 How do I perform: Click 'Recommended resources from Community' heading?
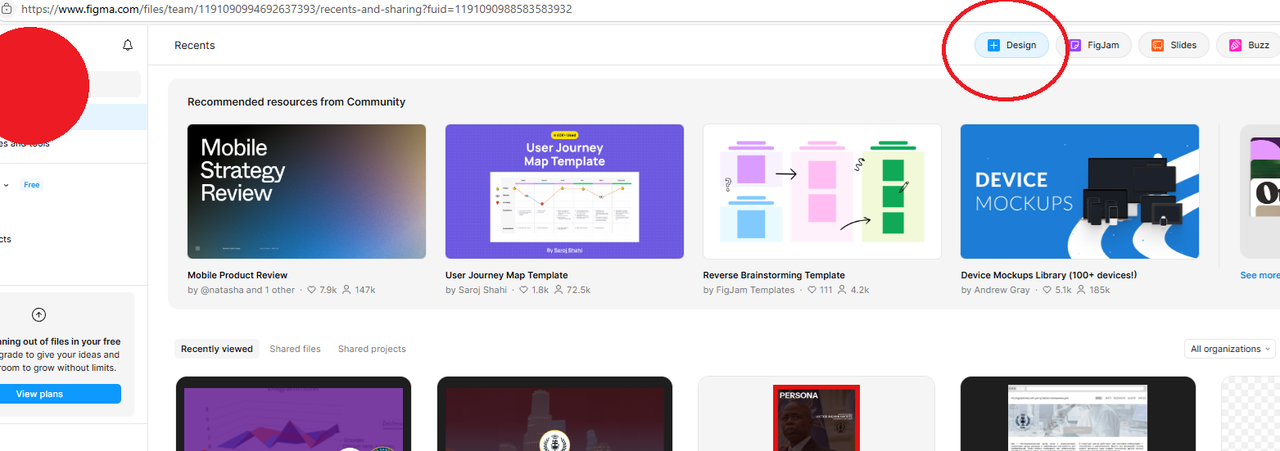[x=296, y=102]
